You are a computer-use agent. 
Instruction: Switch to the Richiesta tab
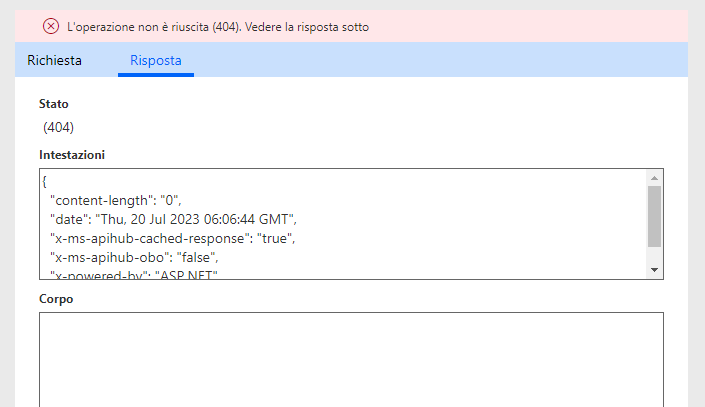pyautogui.click(x=55, y=60)
